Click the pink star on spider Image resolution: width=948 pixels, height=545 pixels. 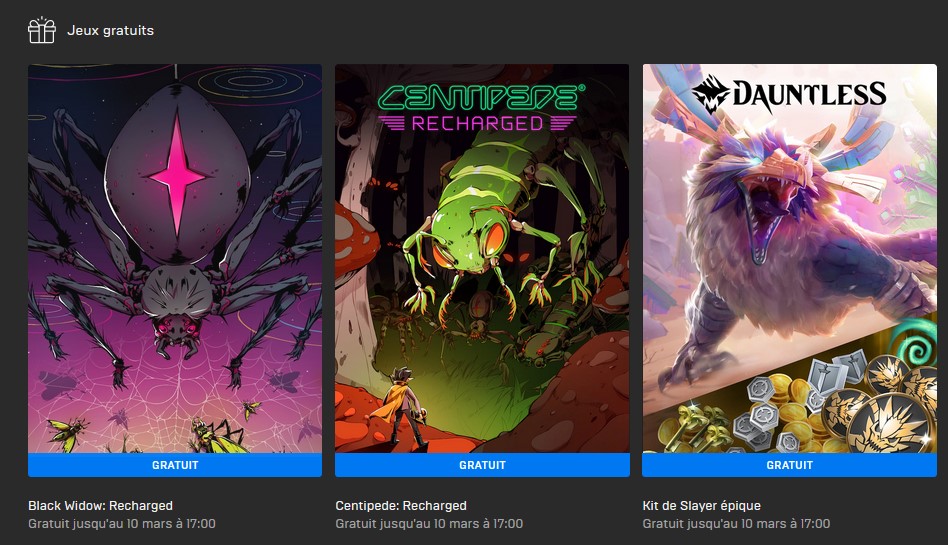tap(177, 175)
